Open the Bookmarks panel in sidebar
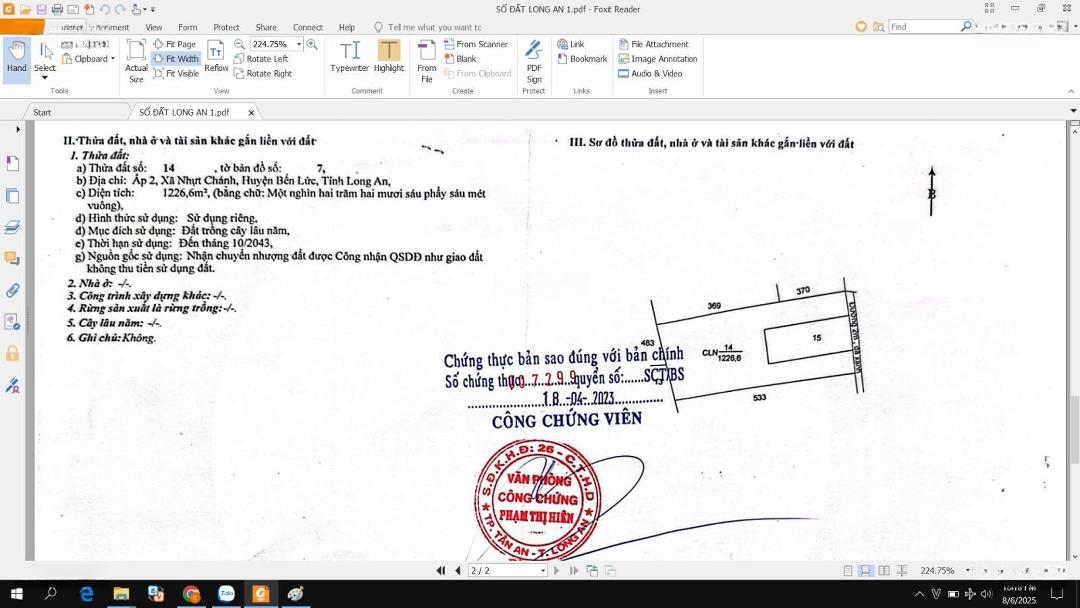 (x=12, y=163)
